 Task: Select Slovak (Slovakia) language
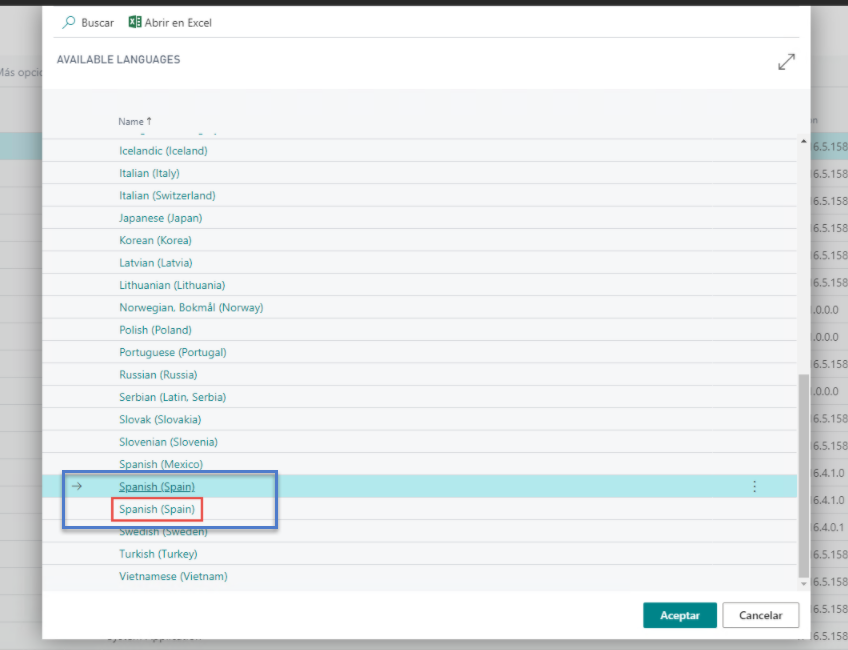160,420
